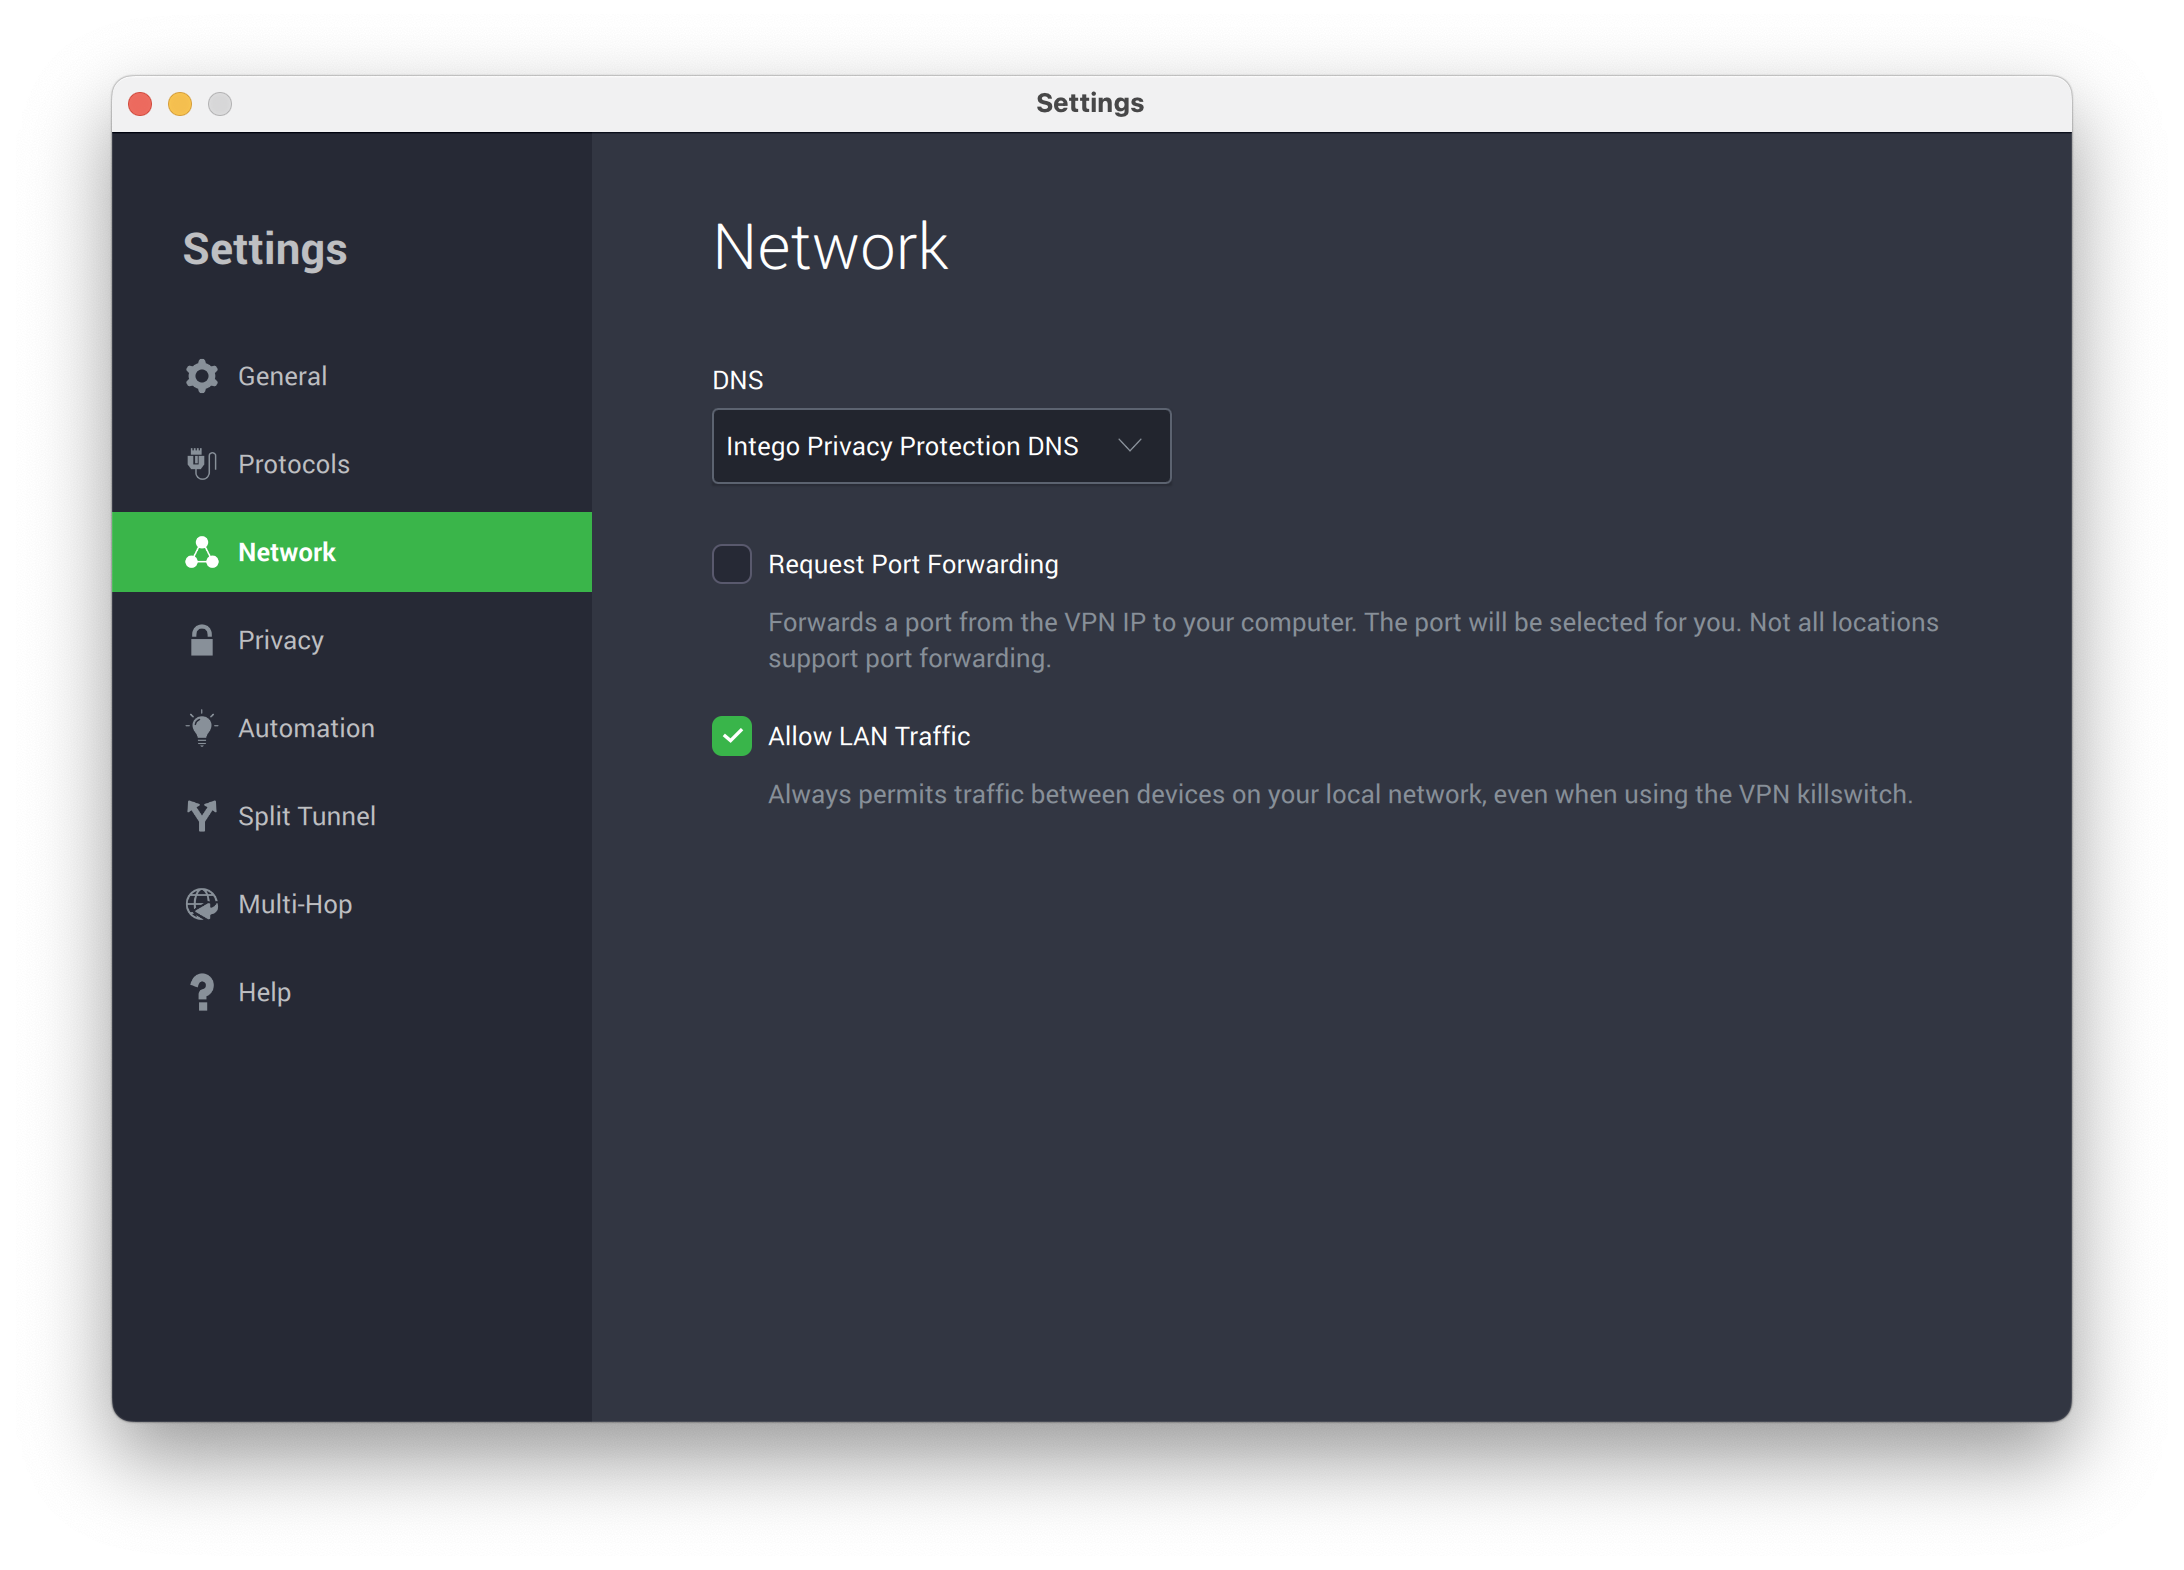
Task: Click the DNS dropdown chevron arrow
Action: click(1130, 446)
